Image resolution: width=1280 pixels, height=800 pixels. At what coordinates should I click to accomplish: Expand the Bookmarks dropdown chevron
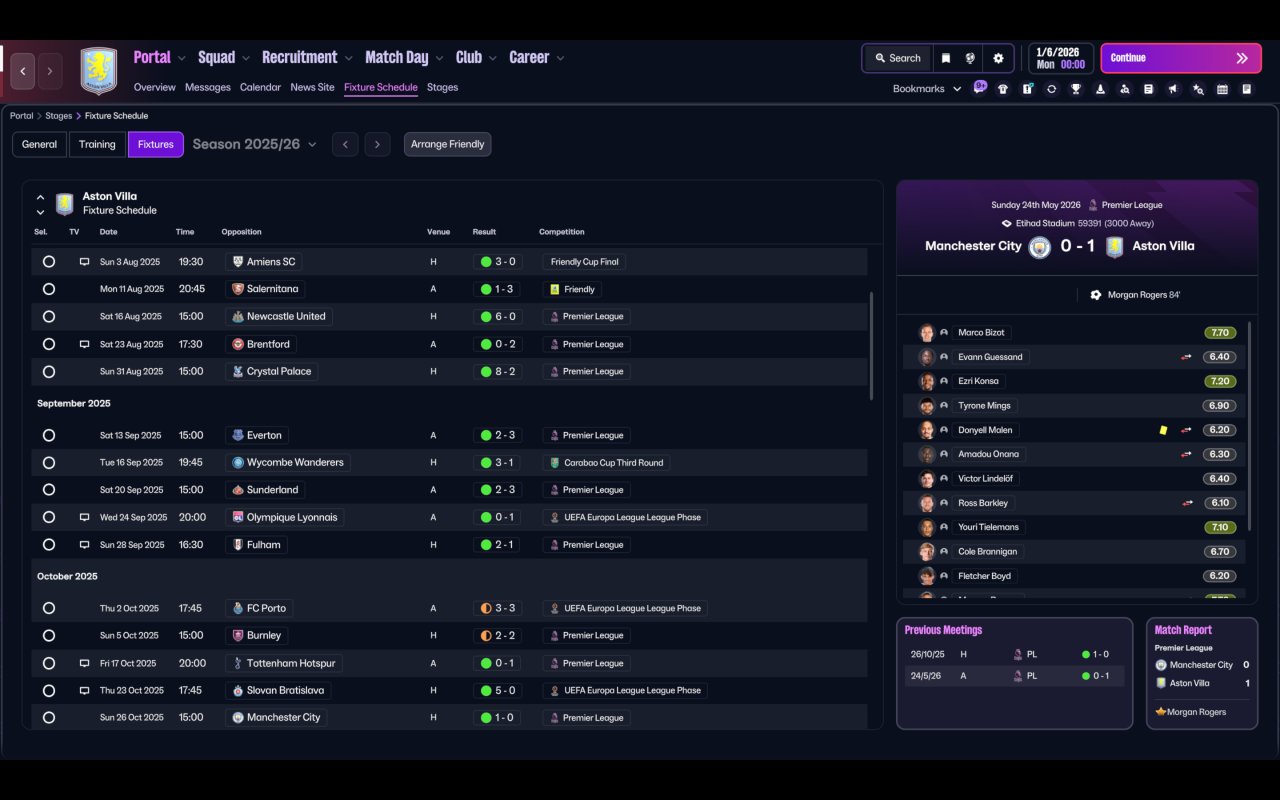[957, 89]
